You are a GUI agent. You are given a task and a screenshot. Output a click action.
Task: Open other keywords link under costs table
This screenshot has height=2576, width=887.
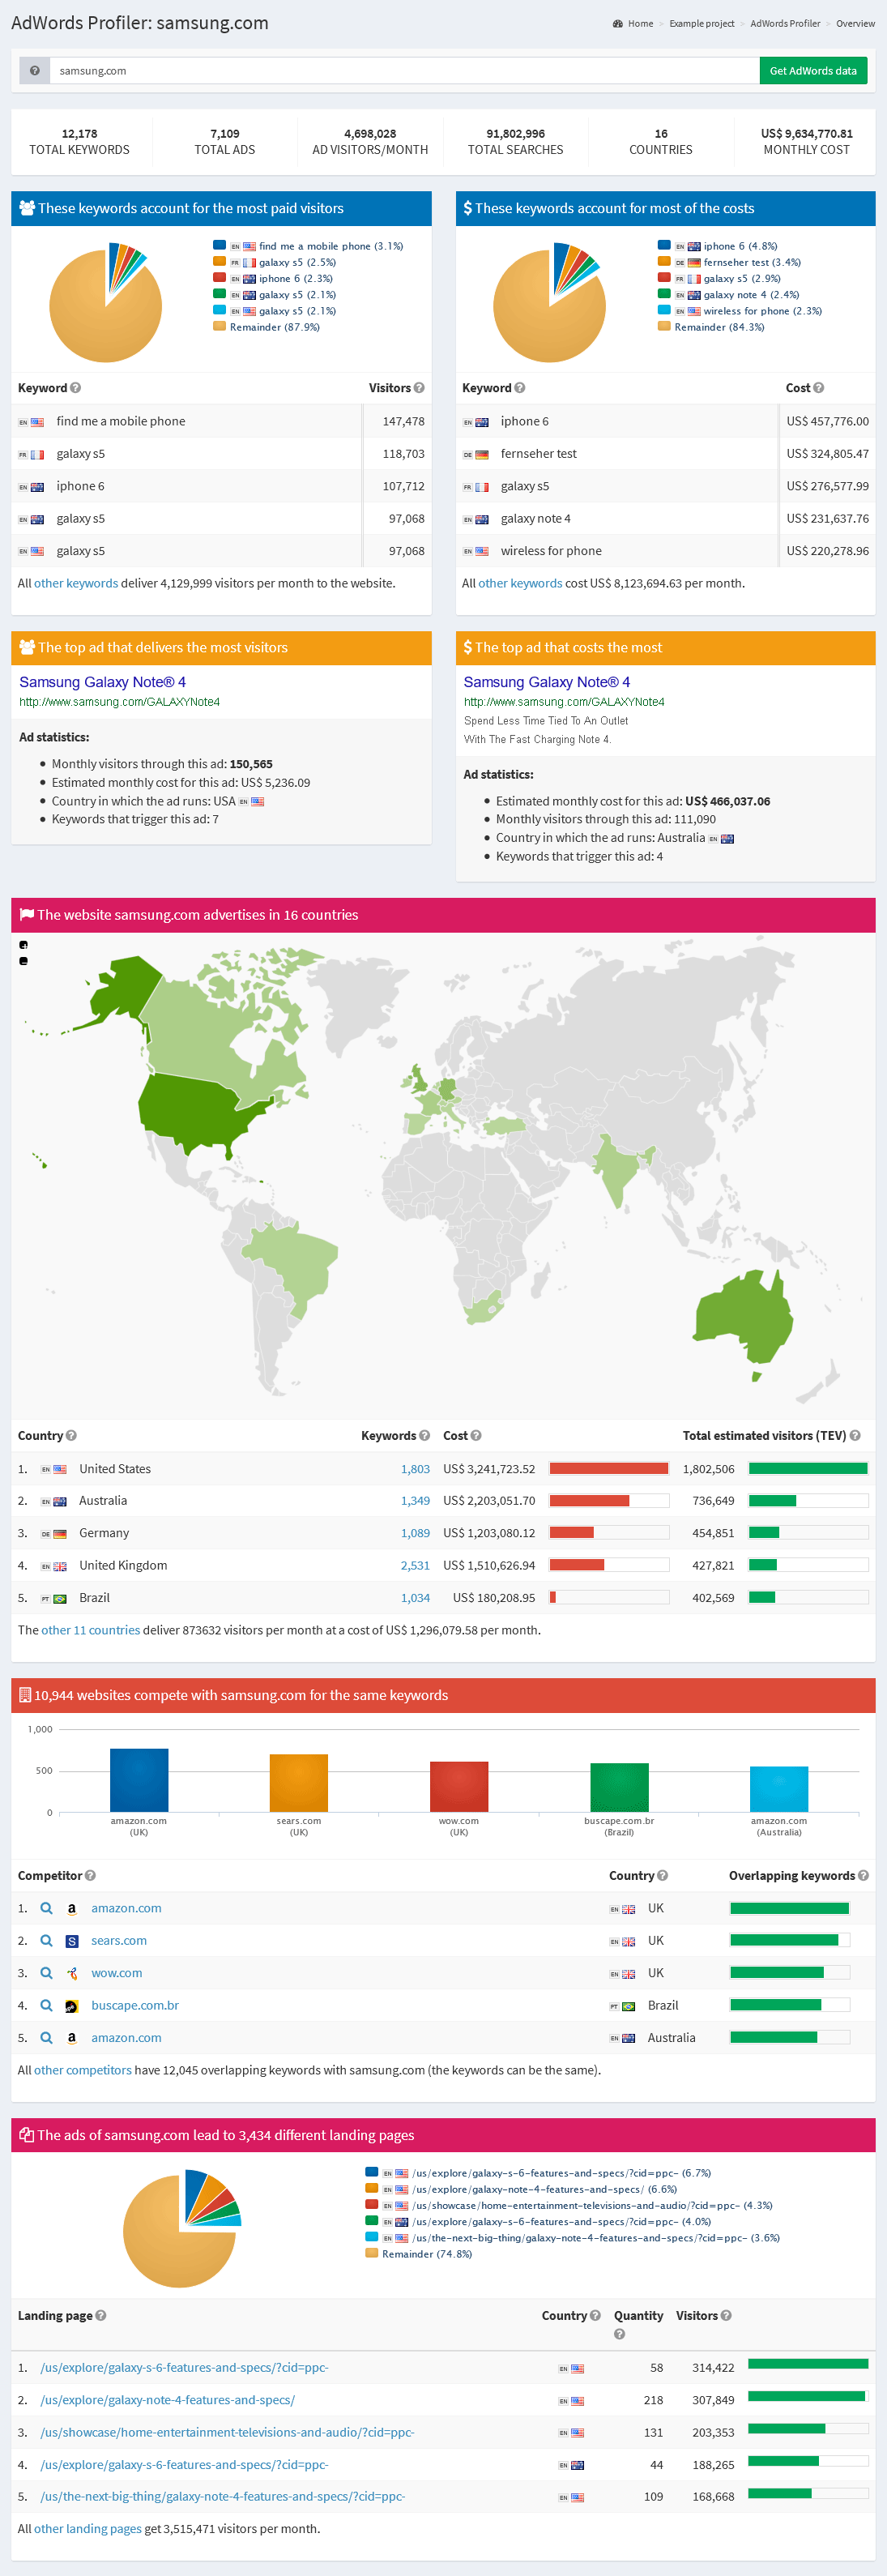point(520,584)
